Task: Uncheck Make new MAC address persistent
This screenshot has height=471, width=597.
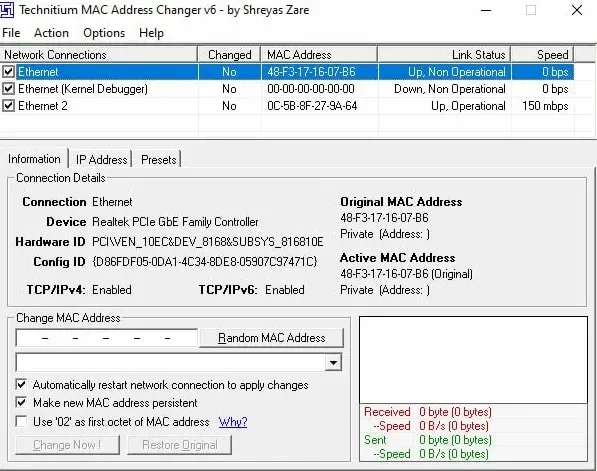Action: coord(21,402)
